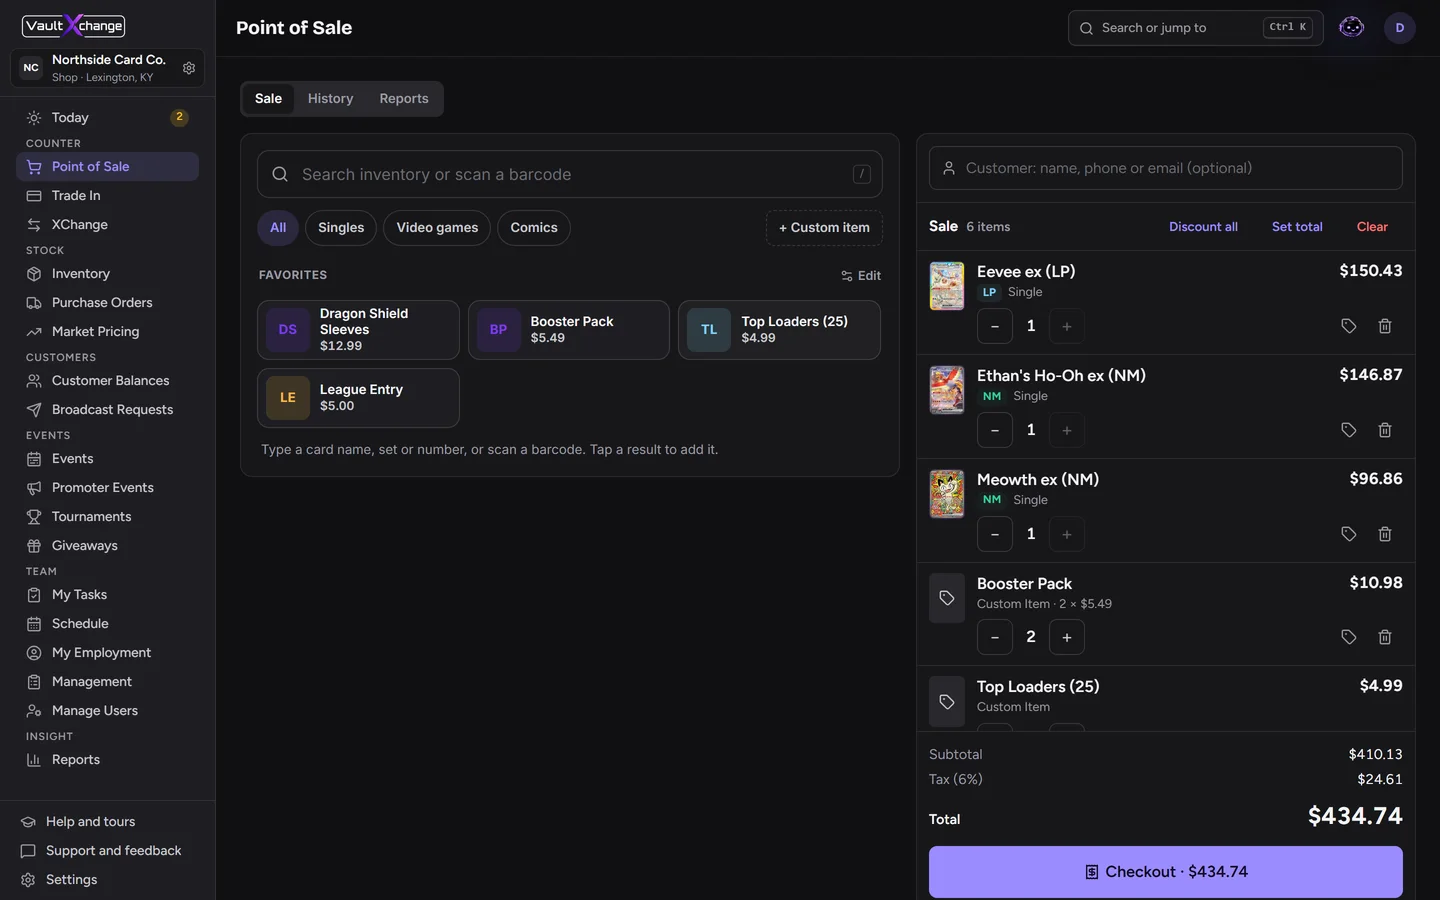Decrease Eevee ex quantity with minus

(x=995, y=326)
